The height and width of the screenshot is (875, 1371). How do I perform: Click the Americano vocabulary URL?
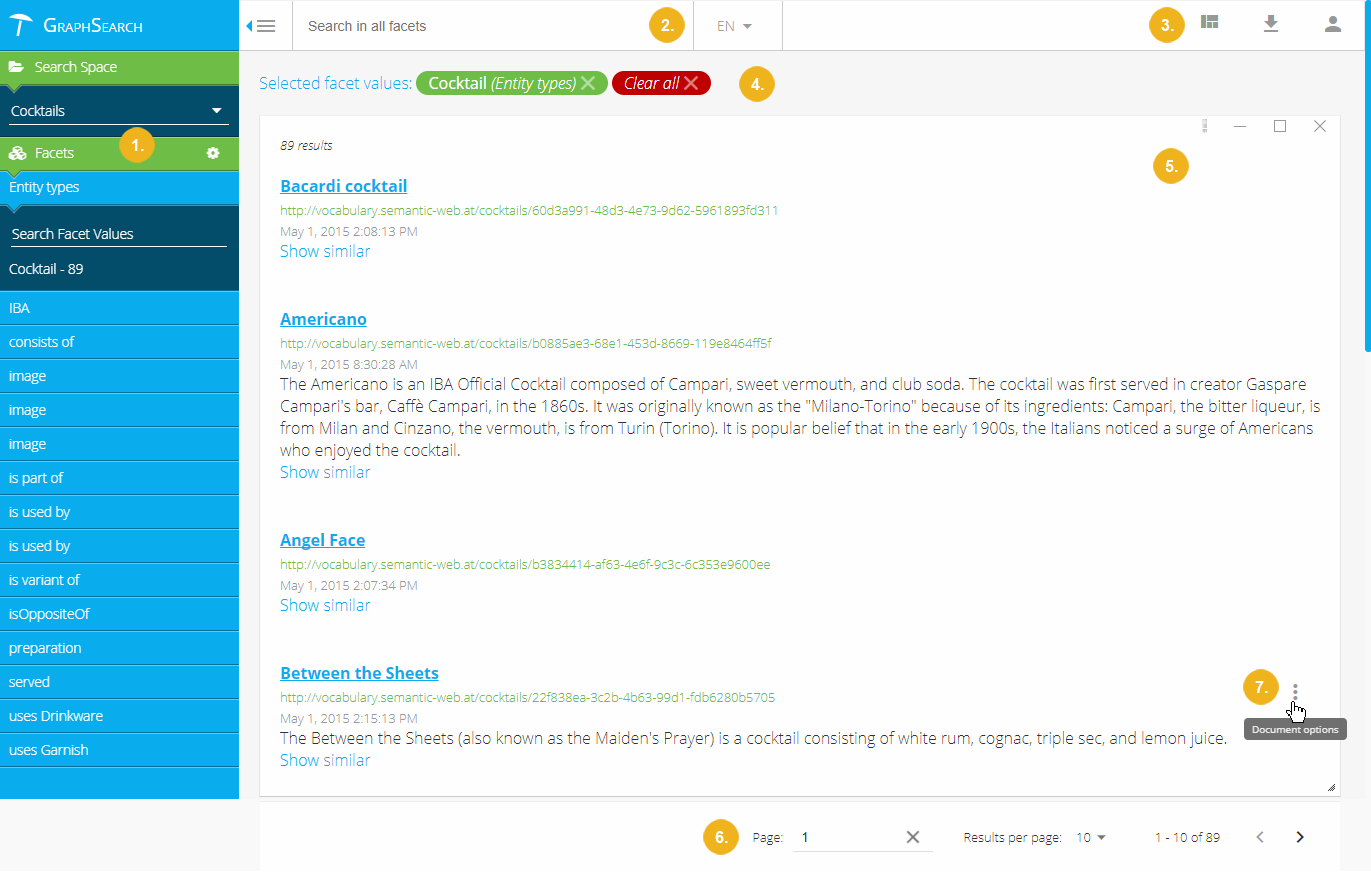[x=526, y=344]
